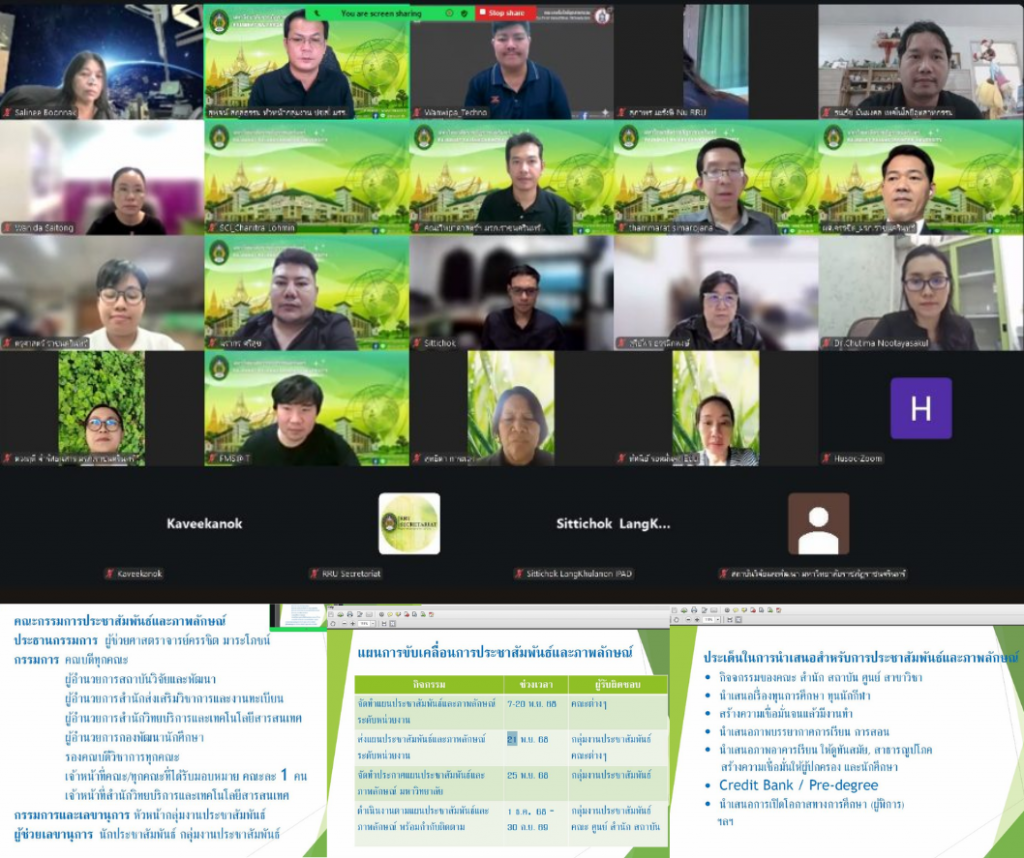1024x858 pixels.
Task: Click muted mic icon beside Salinee Boonnak
Action: [x=8, y=112]
